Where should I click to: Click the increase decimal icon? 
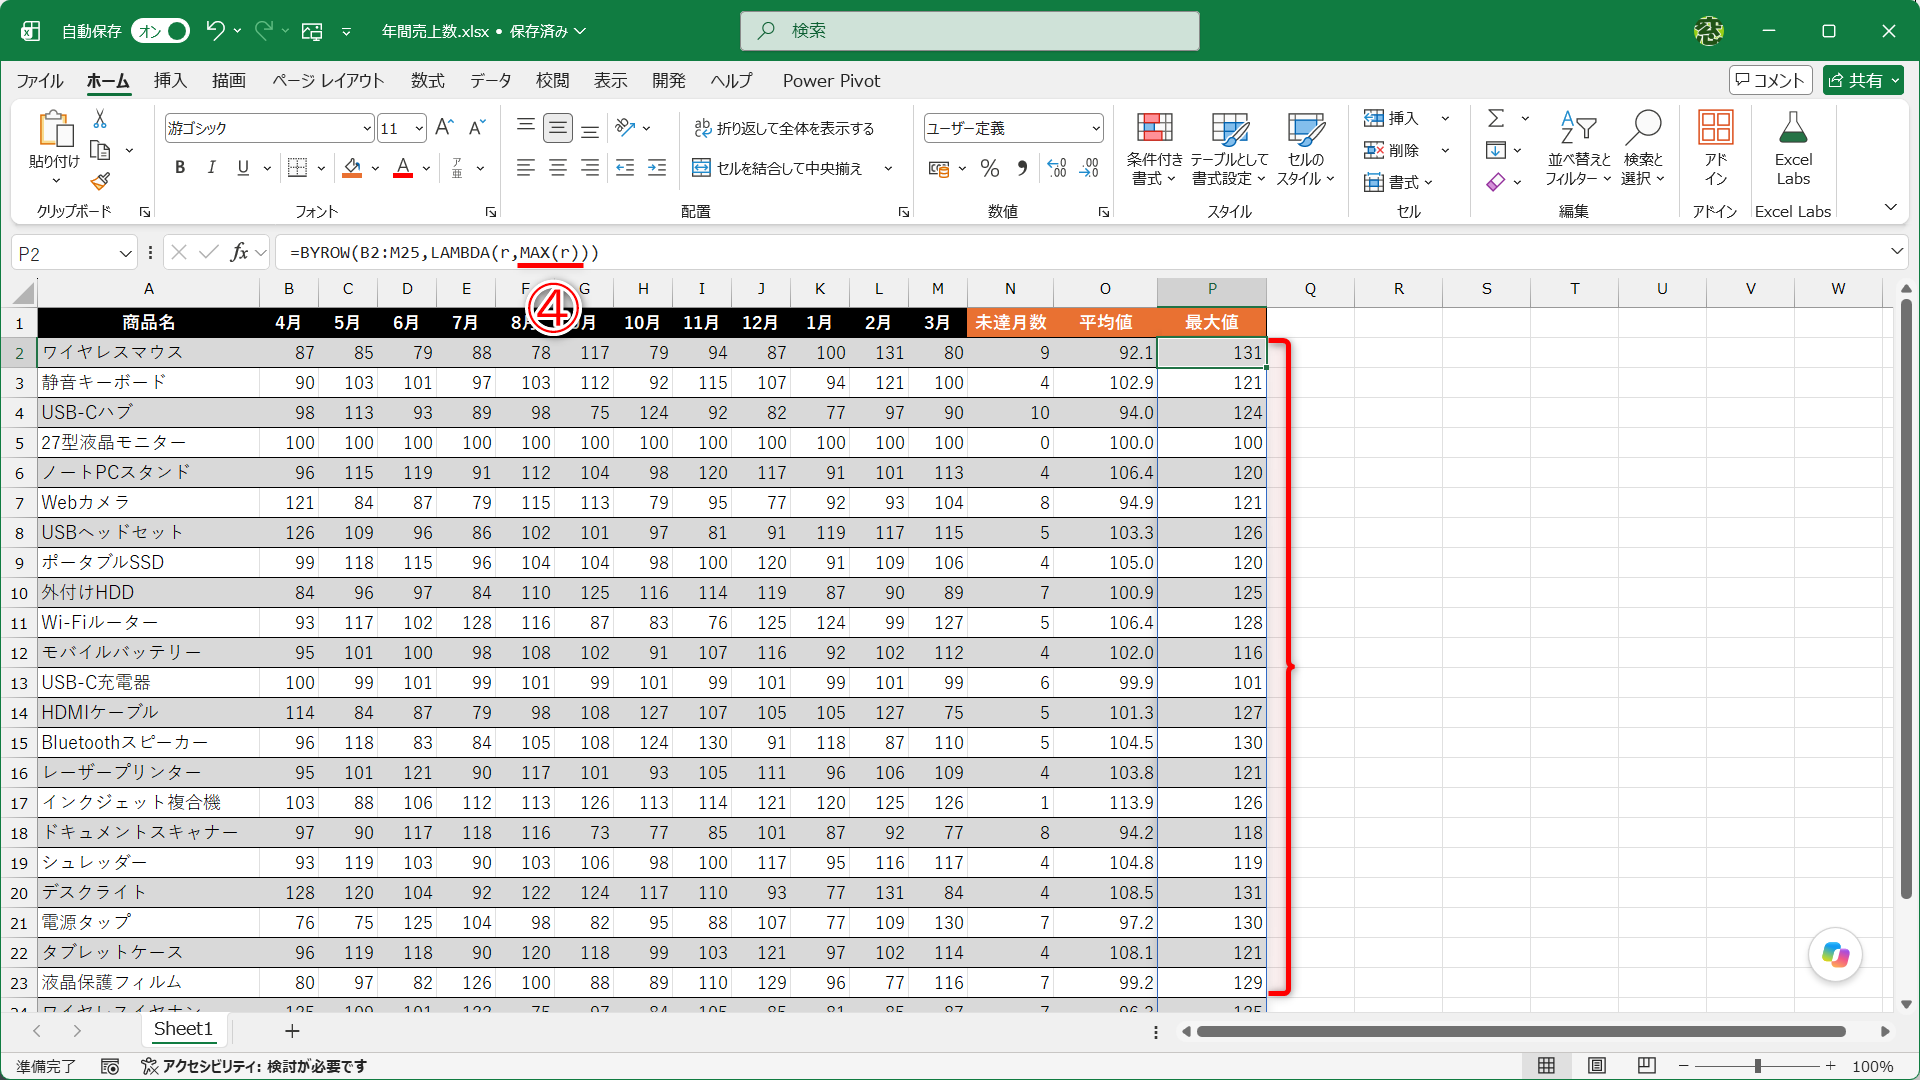[x=1057, y=168]
